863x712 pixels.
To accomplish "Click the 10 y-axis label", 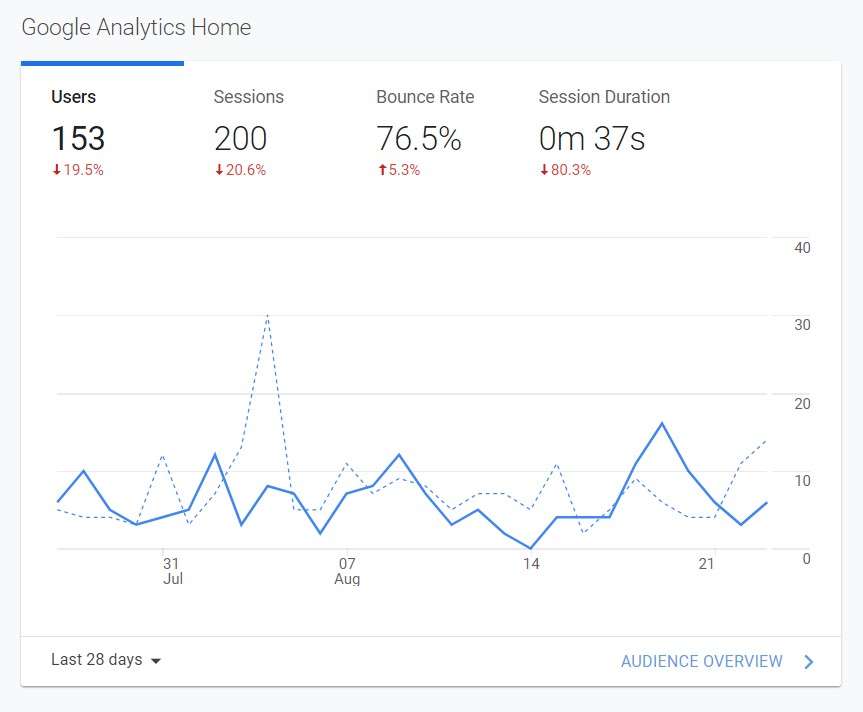I will [x=802, y=481].
